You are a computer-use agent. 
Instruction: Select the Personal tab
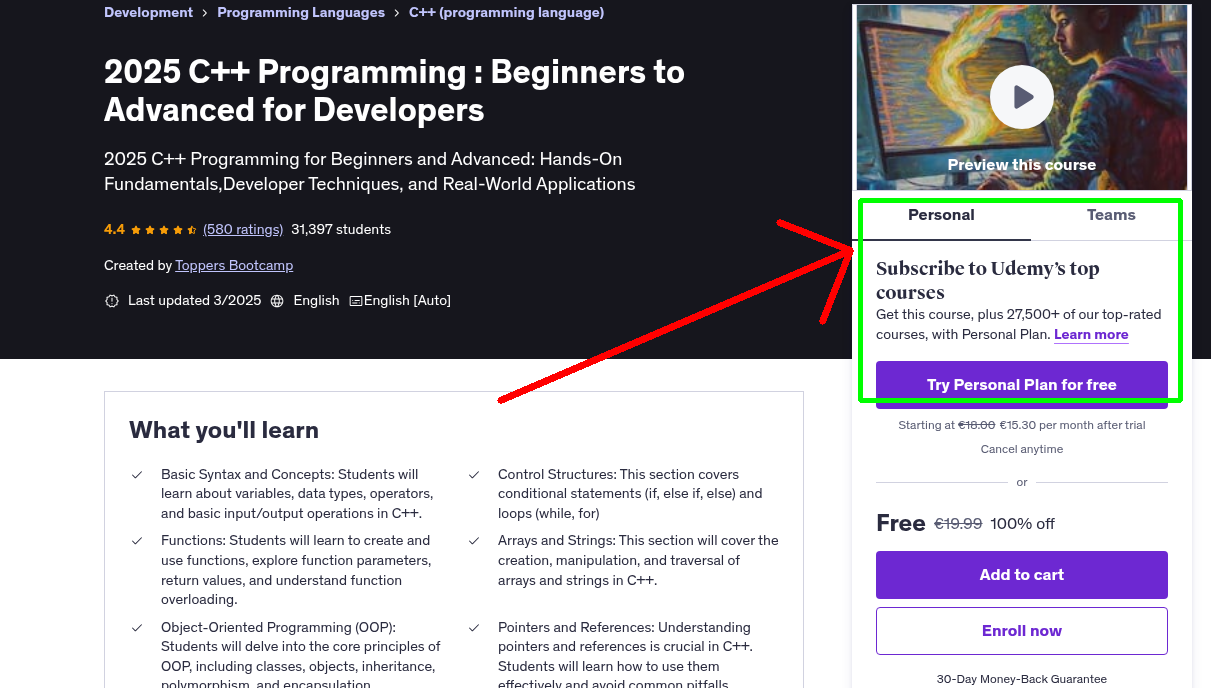941,215
